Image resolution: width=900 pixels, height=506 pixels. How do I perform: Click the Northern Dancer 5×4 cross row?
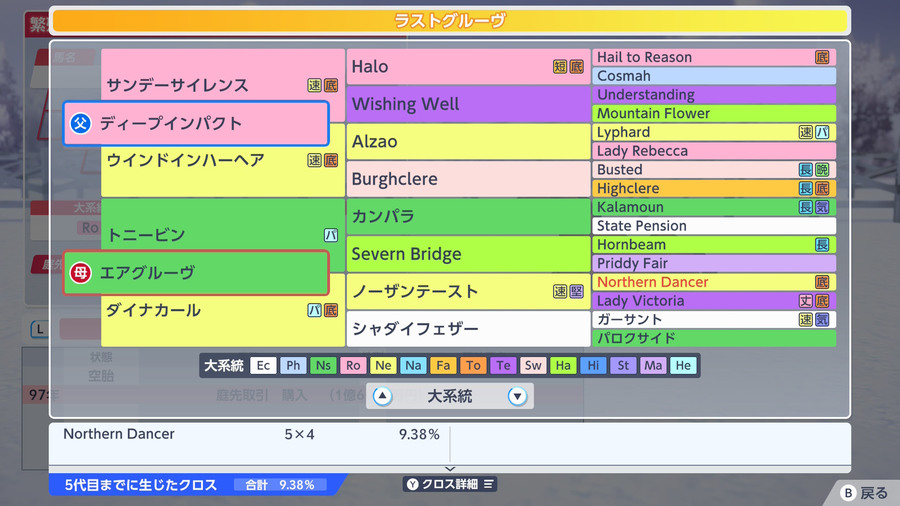pyautogui.click(x=250, y=434)
